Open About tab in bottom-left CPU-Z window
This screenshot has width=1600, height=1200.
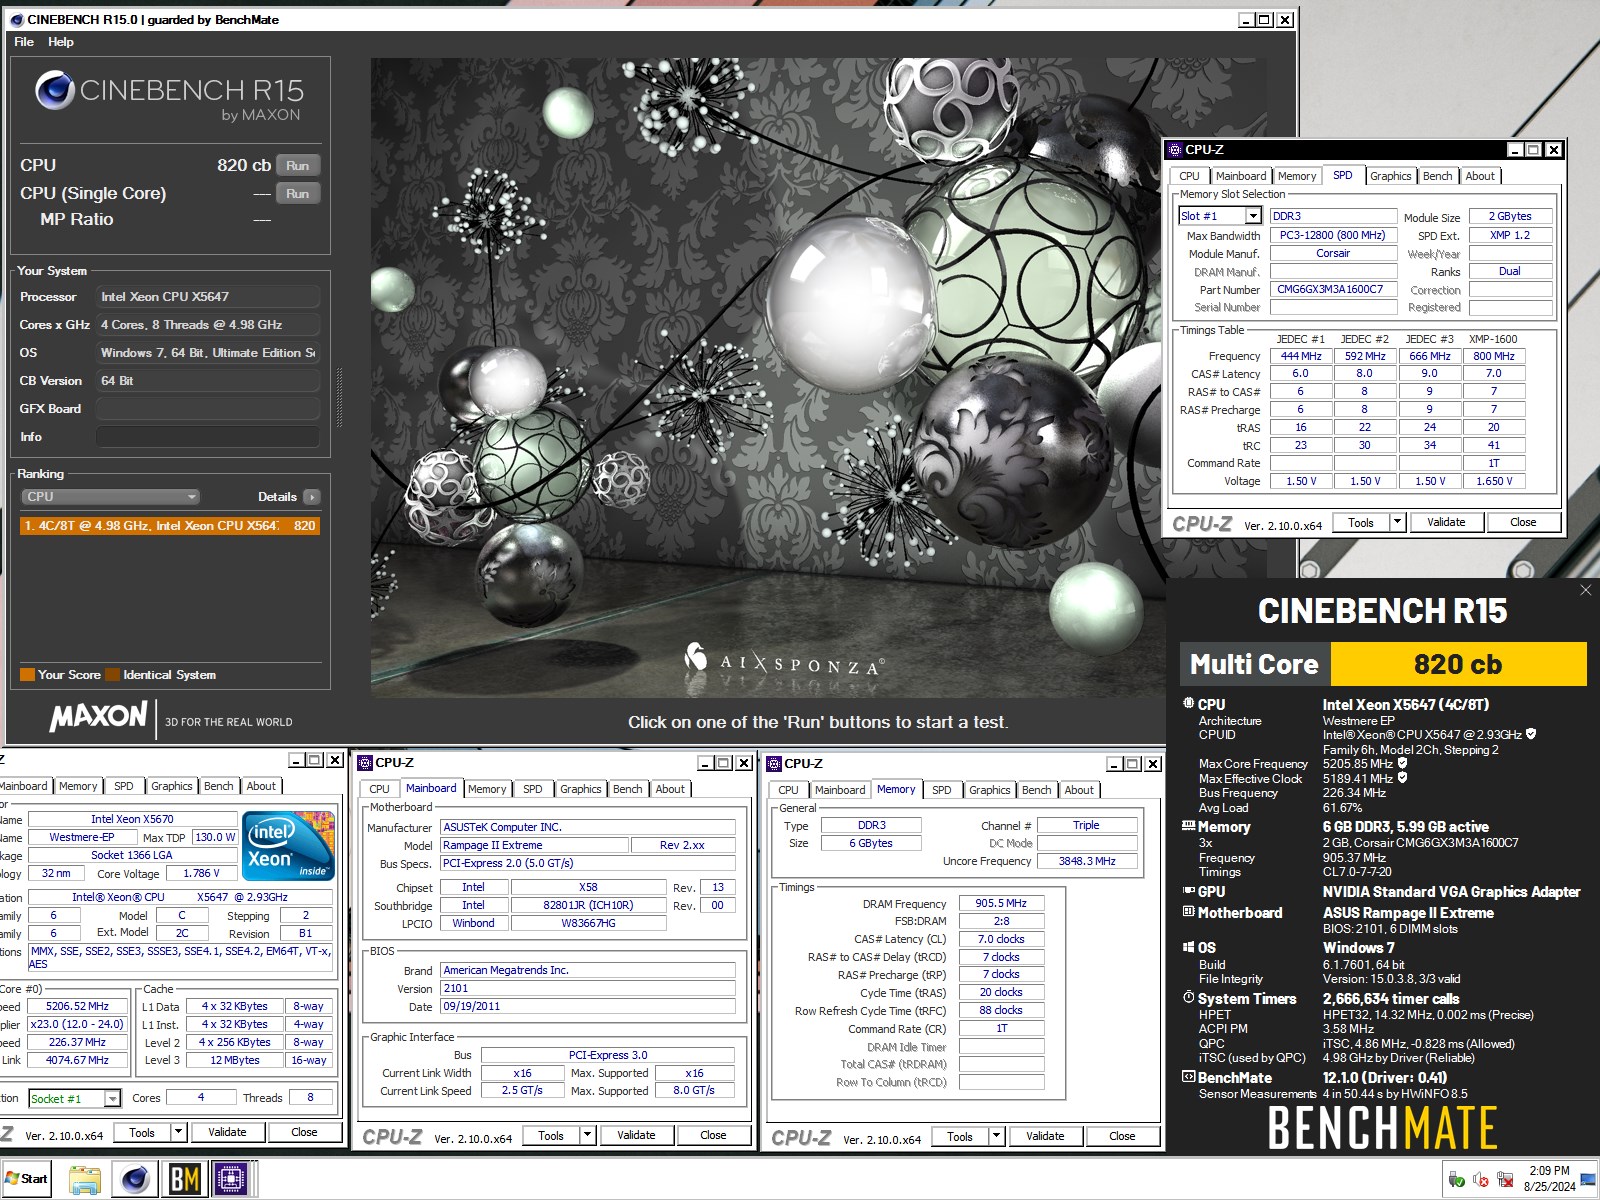click(261, 786)
